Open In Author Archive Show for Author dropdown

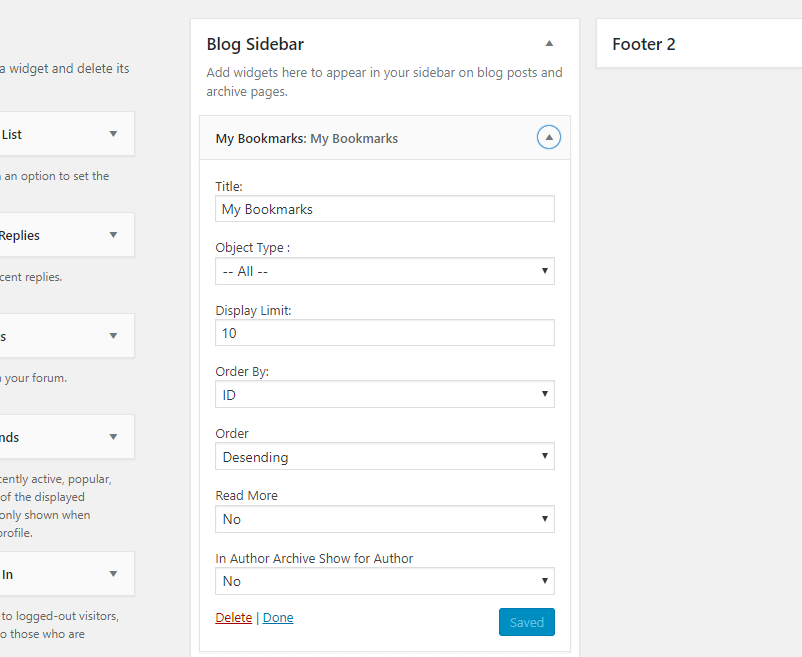(x=384, y=581)
